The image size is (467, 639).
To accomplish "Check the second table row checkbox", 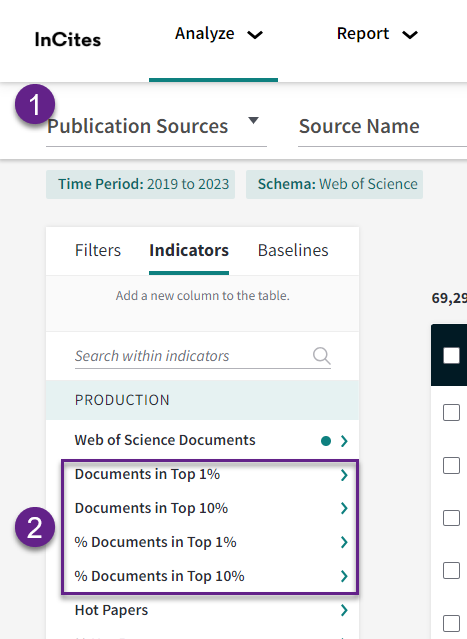I will 452,465.
